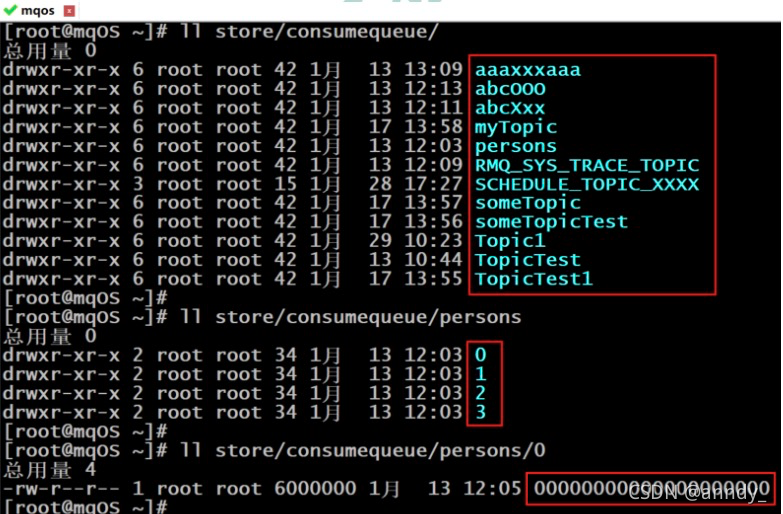Click queue directory 2 under persons
783x514 pixels.
pyautogui.click(x=480, y=394)
